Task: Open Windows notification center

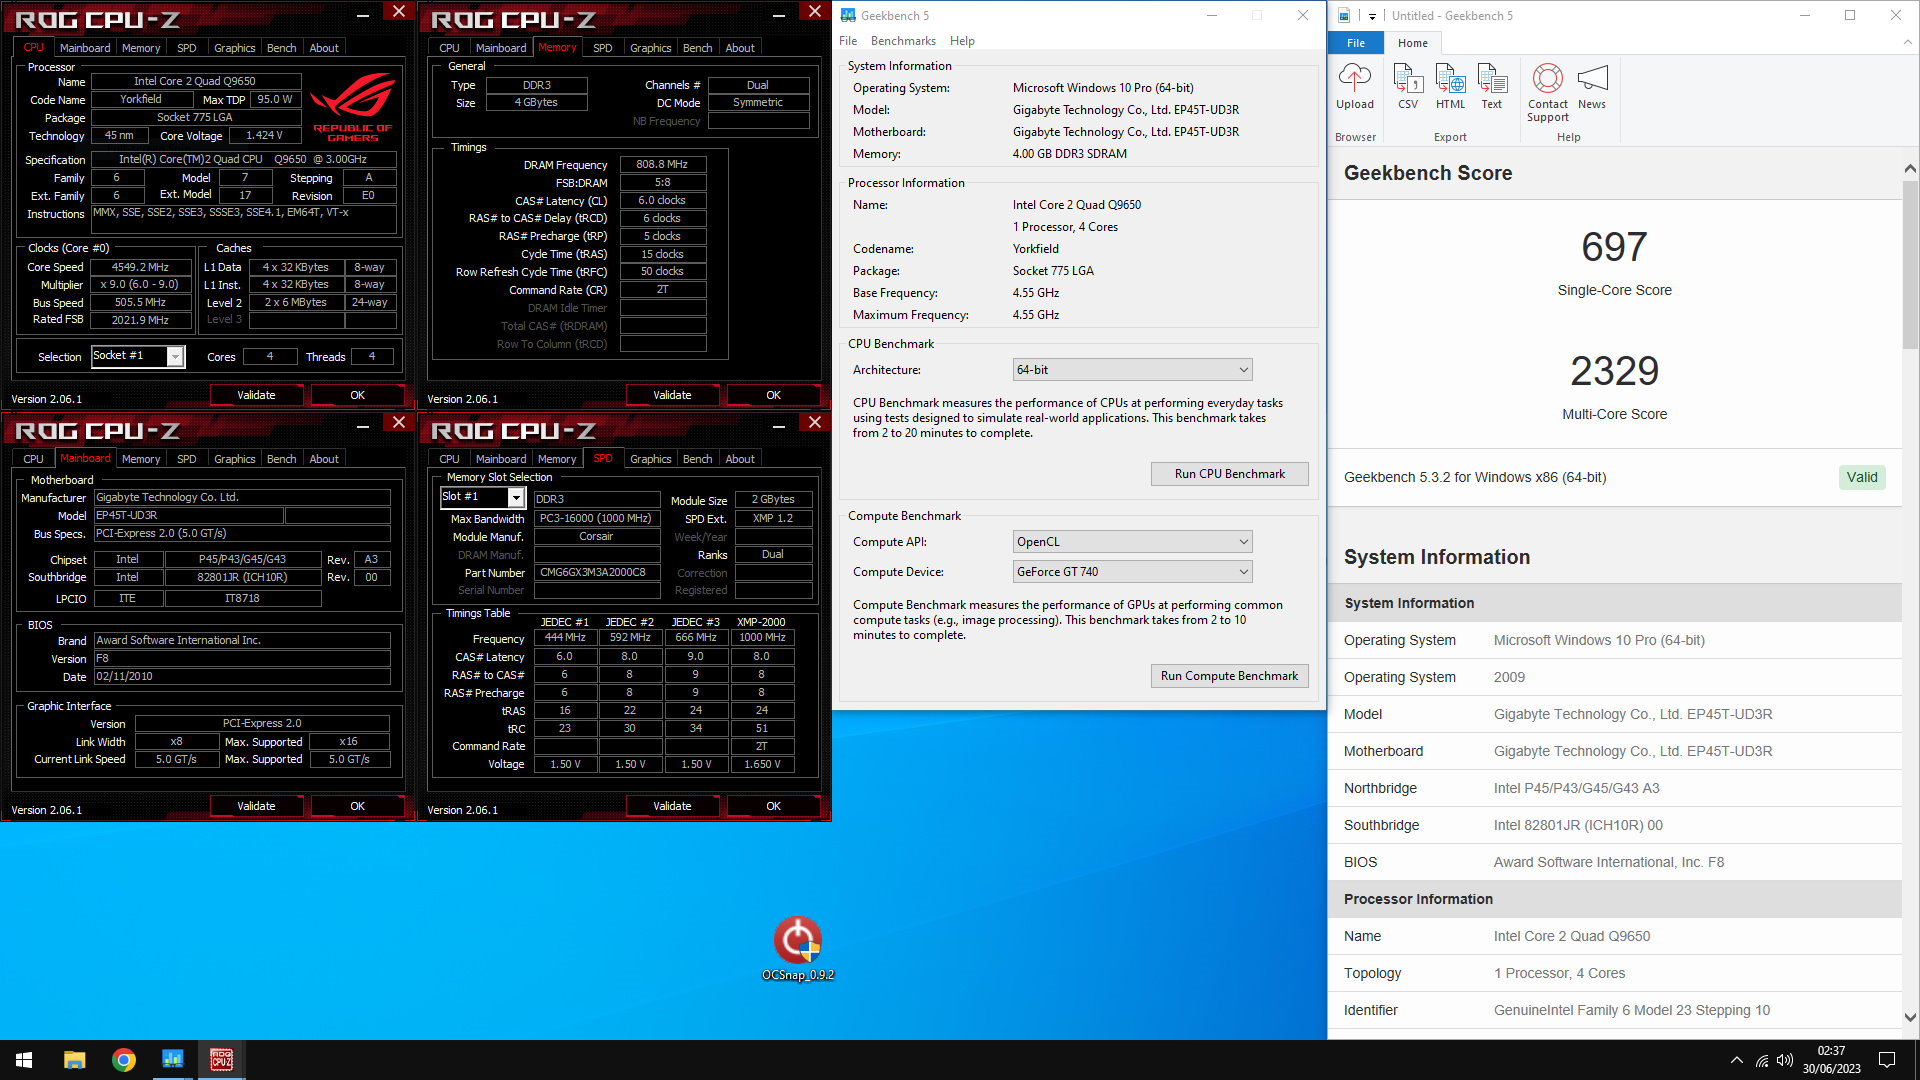Action: [x=1887, y=1060]
